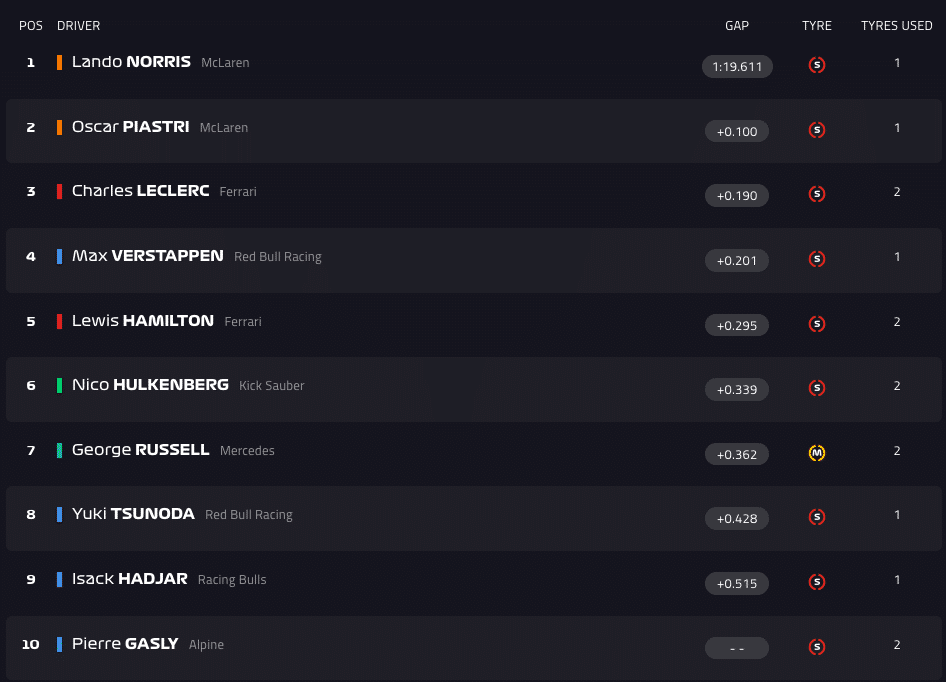Select Lewis Hamilton's row name
The height and width of the screenshot is (682, 946).
pyautogui.click(x=143, y=321)
